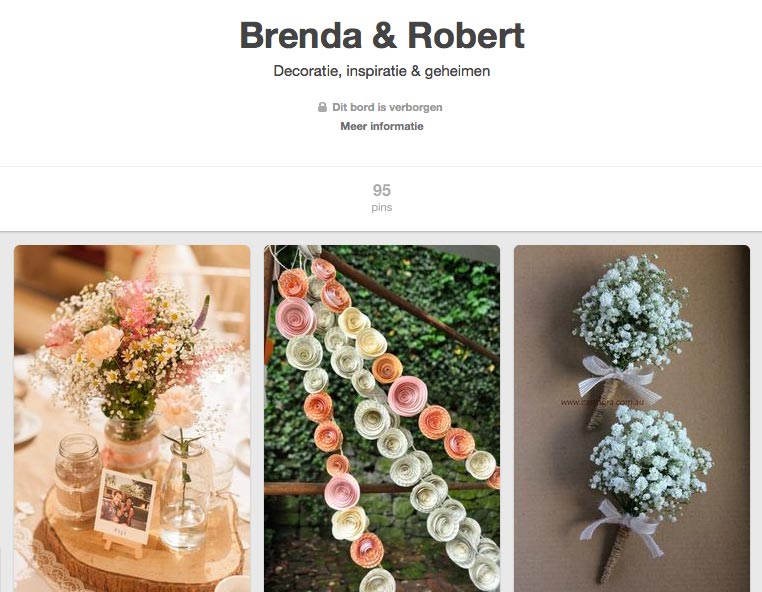Open the baby's breath boutonniere pin
Viewport: 762px width, 592px height.
pos(632,418)
